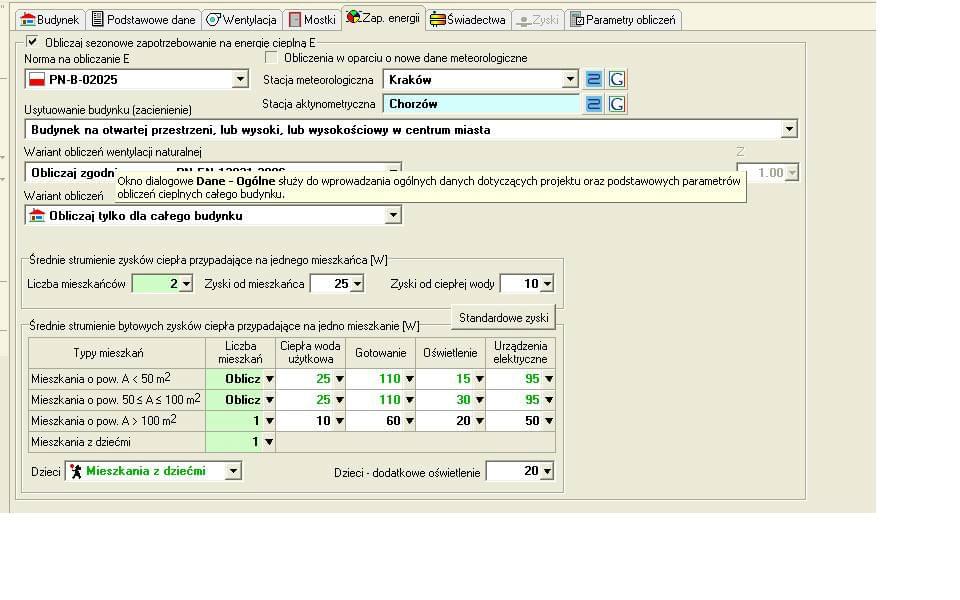Viewport: 960px width, 600px height.
Task: Open the Budynek tab
Action: point(50,20)
